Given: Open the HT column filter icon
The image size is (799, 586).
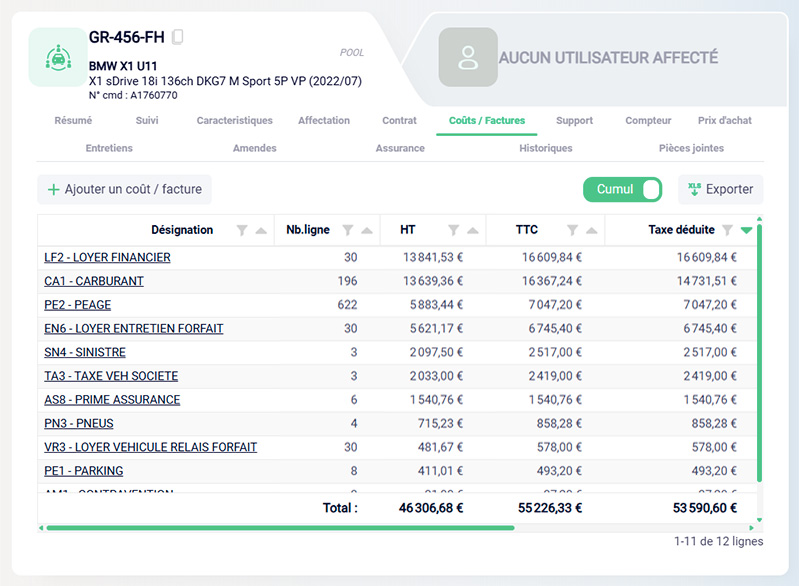Looking at the screenshot, I should (454, 230).
